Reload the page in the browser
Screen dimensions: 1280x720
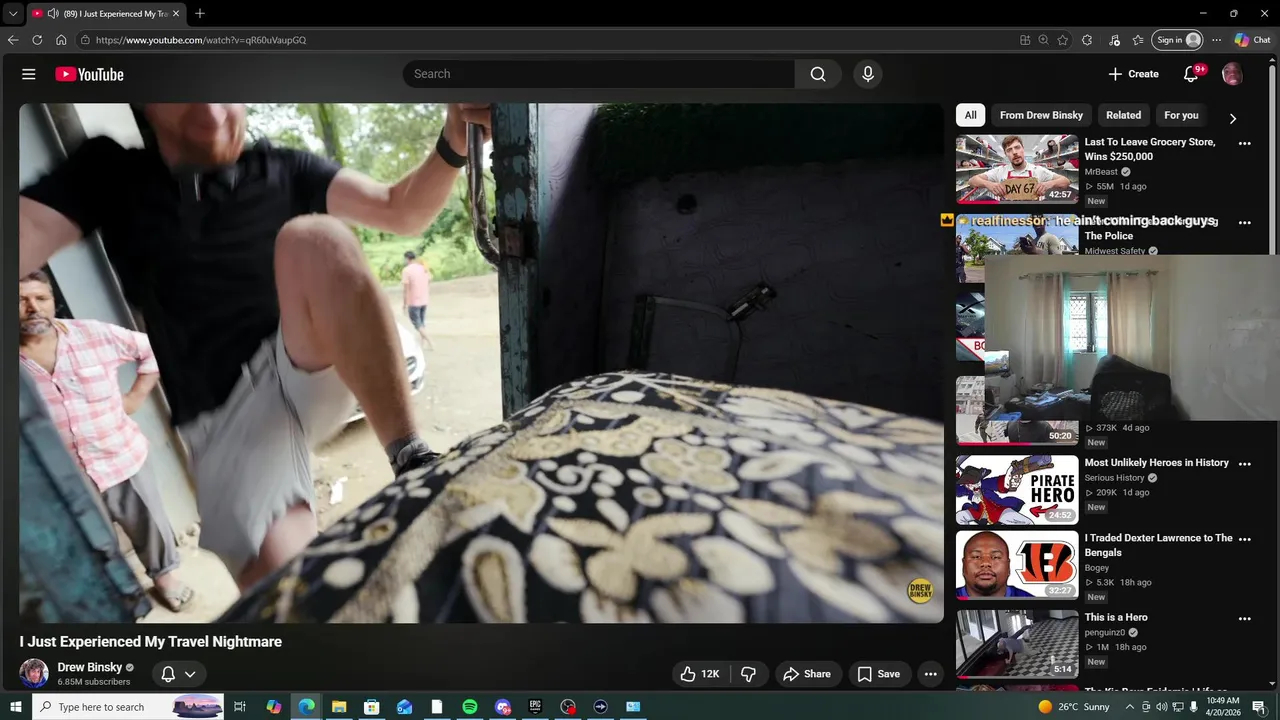coord(37,40)
